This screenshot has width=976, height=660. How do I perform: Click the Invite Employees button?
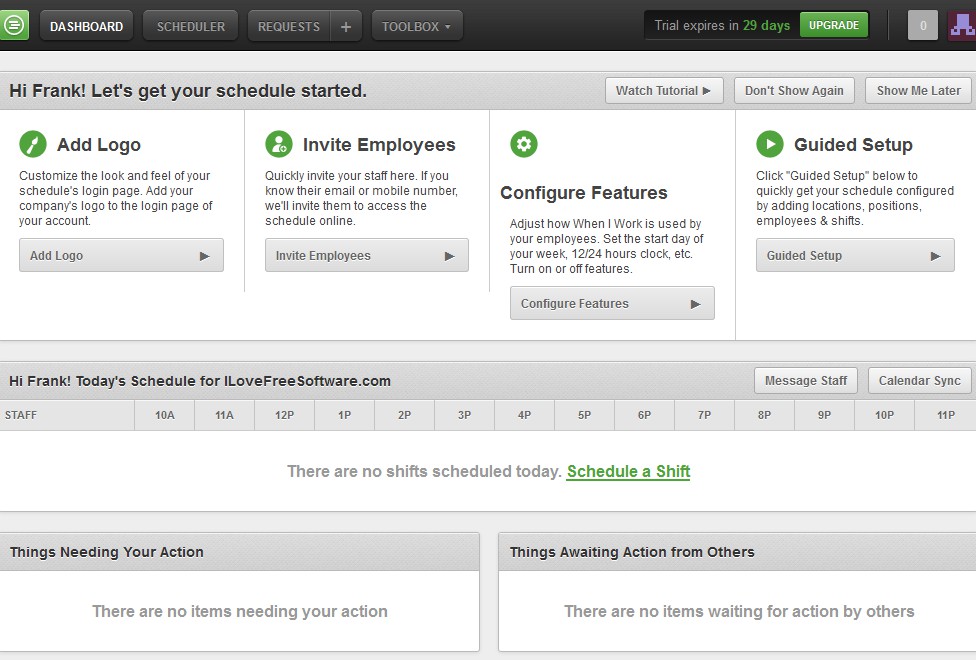(x=367, y=255)
